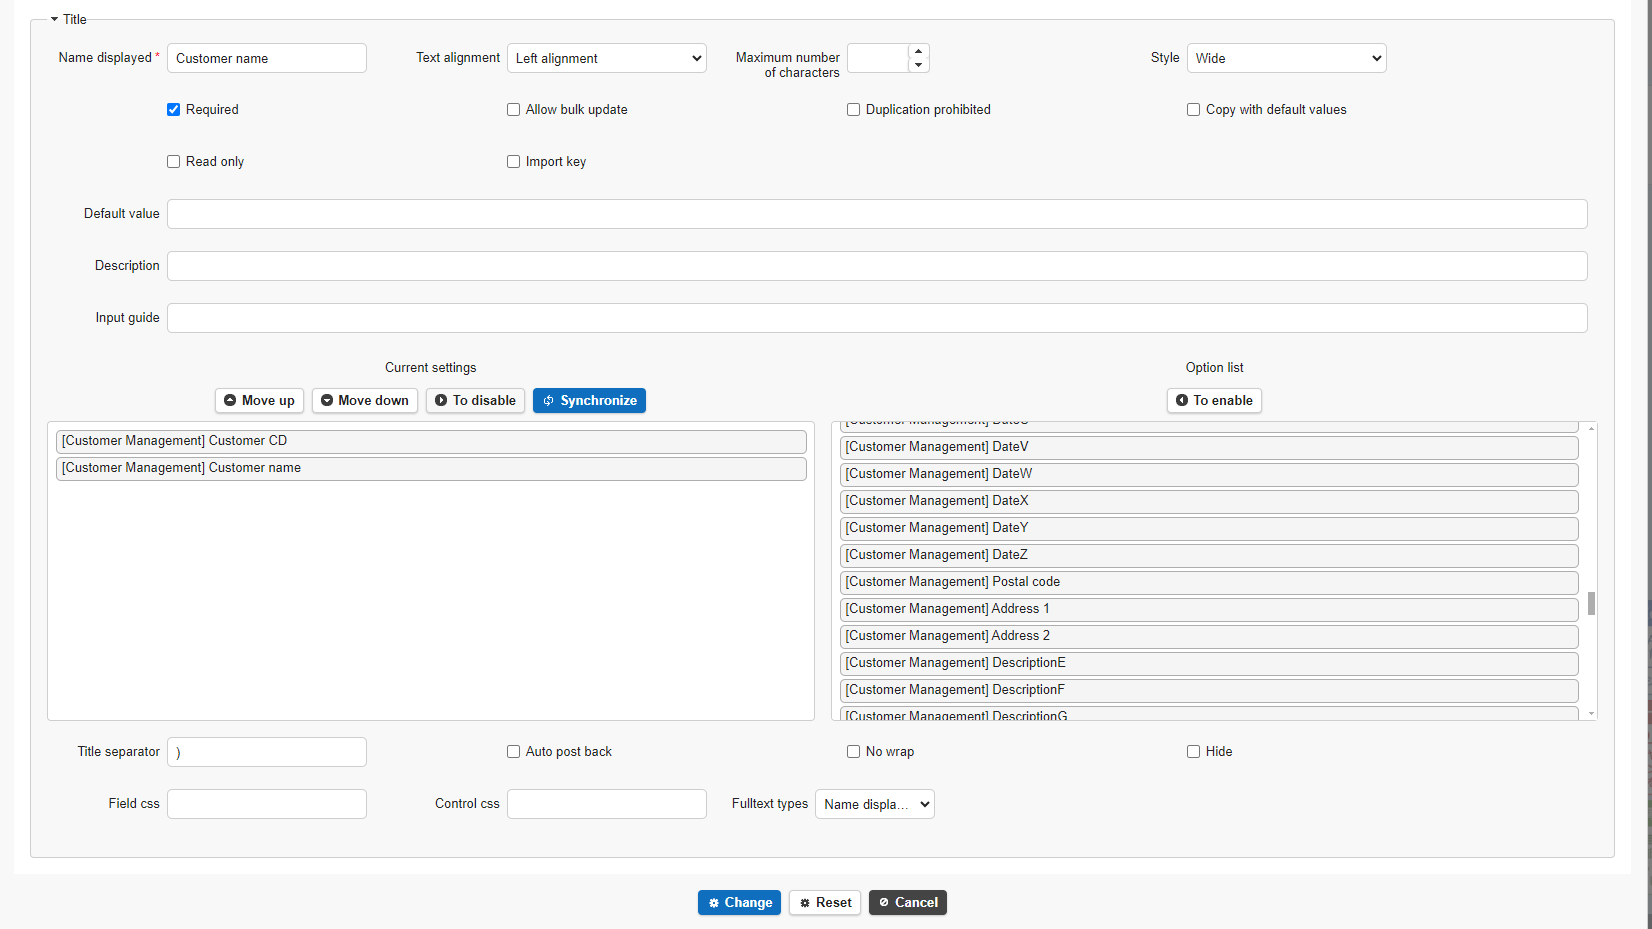The height and width of the screenshot is (929, 1652).
Task: Select Postal code in option list
Action: pos(1209,582)
